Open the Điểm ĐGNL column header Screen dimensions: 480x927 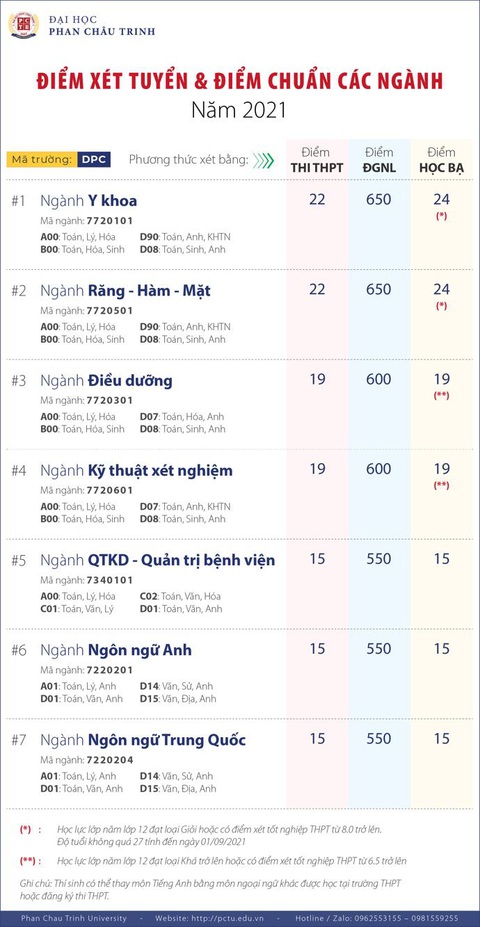[379, 160]
